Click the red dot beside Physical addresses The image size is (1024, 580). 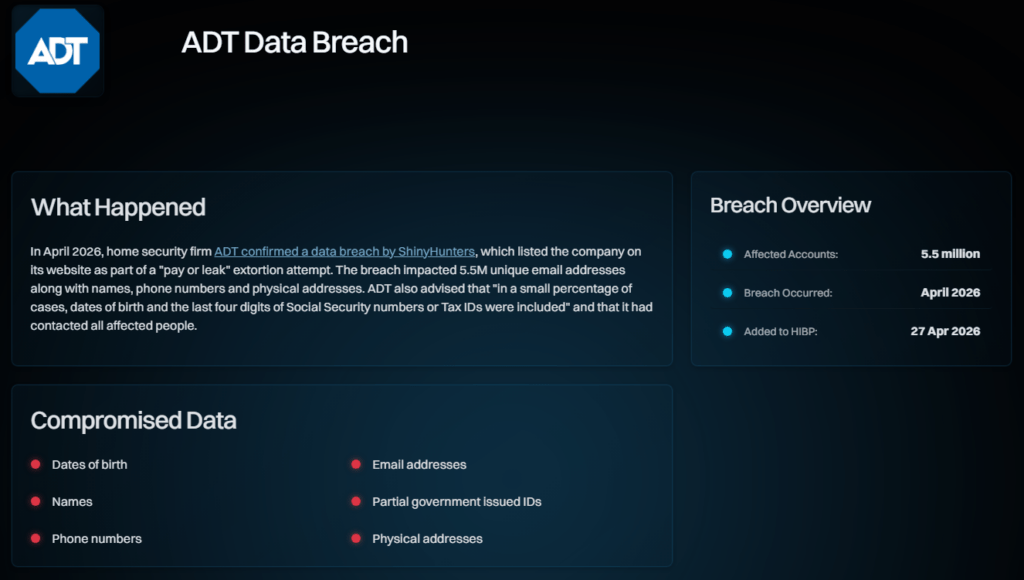[356, 539]
